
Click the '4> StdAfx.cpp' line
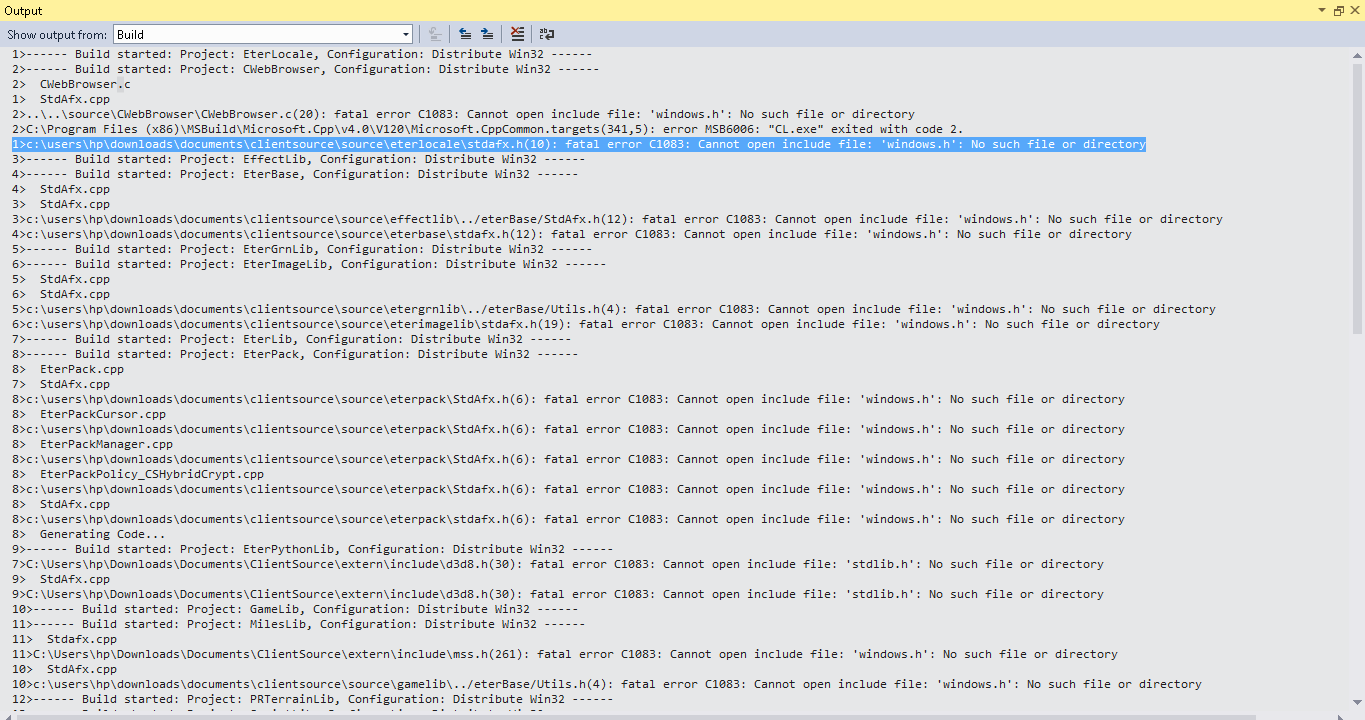coord(61,189)
